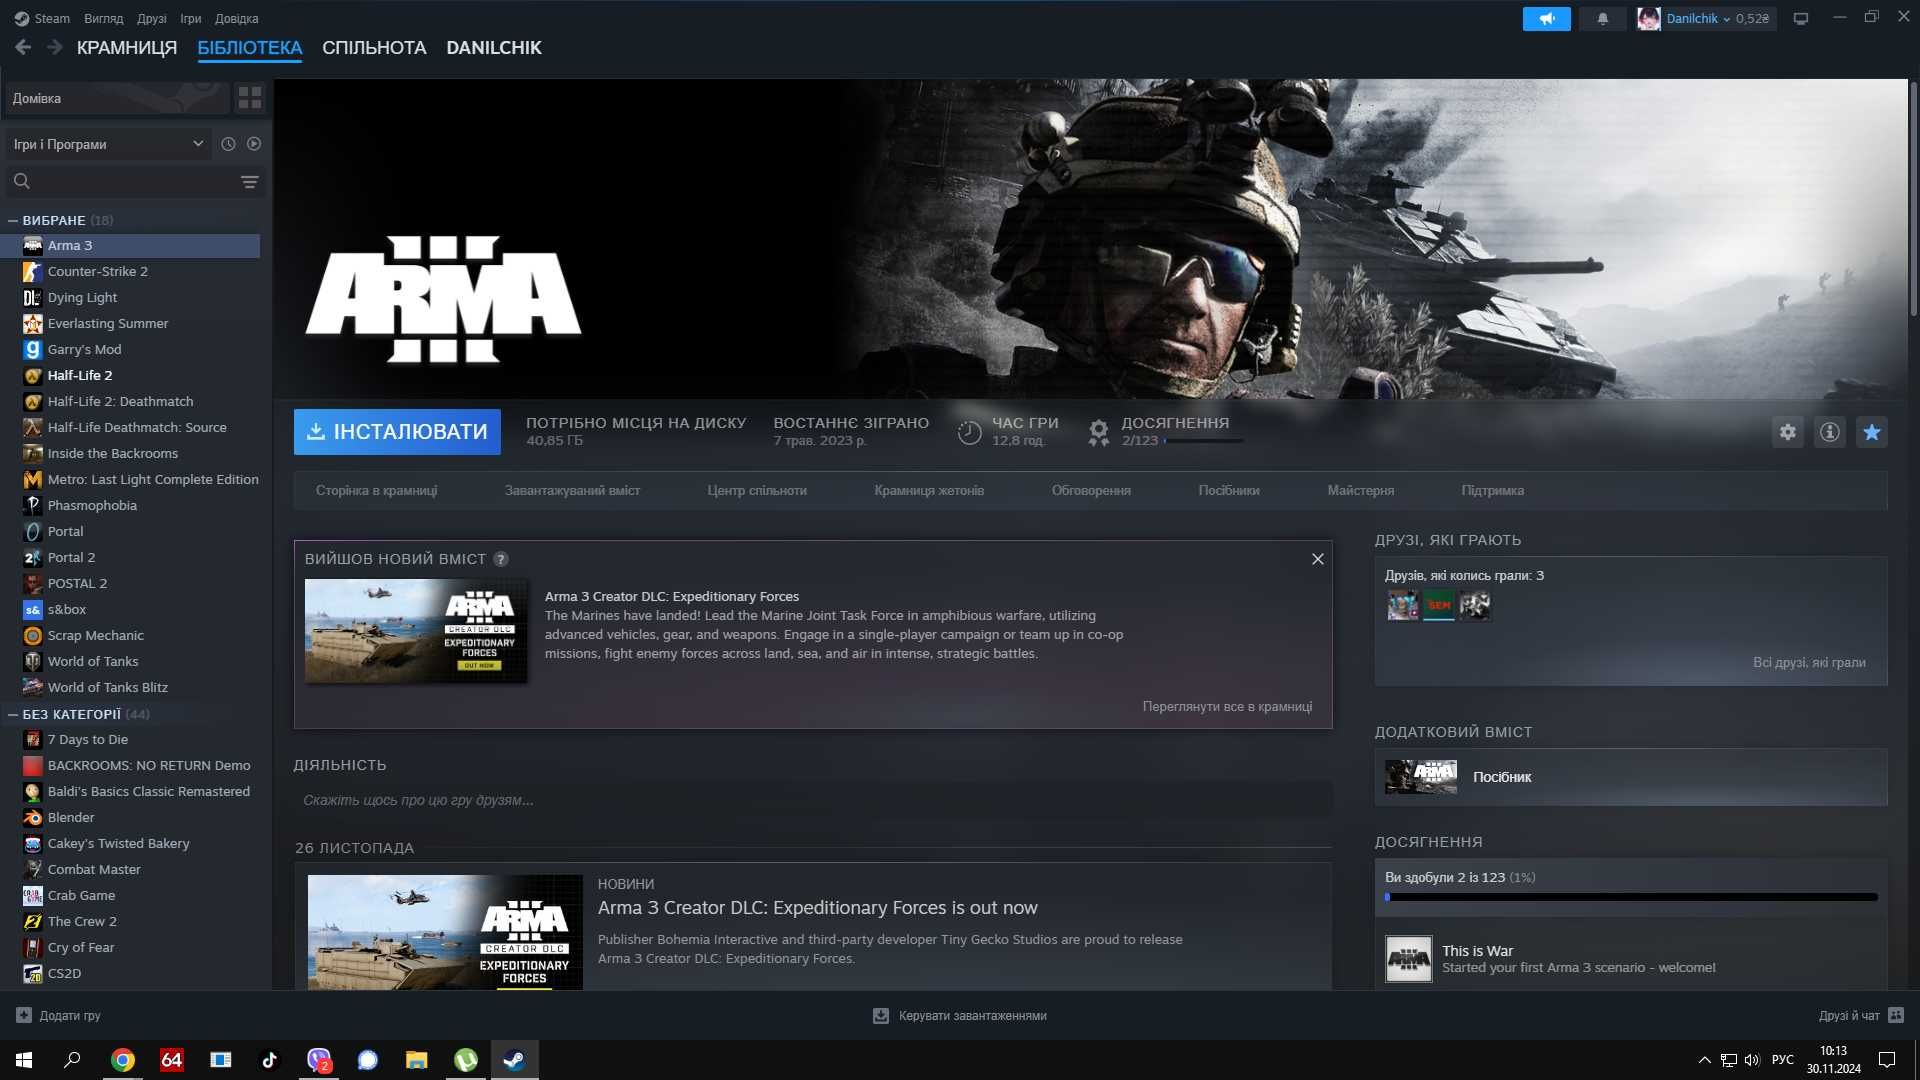
Task: Open the Друзі menu
Action: pyautogui.click(x=152, y=18)
